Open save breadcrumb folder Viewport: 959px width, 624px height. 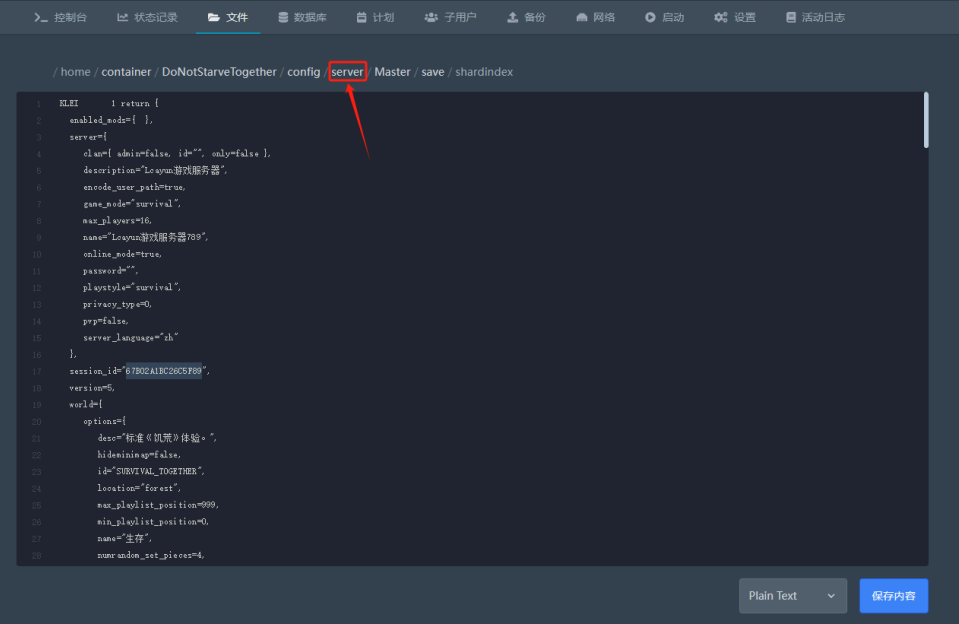(433, 72)
